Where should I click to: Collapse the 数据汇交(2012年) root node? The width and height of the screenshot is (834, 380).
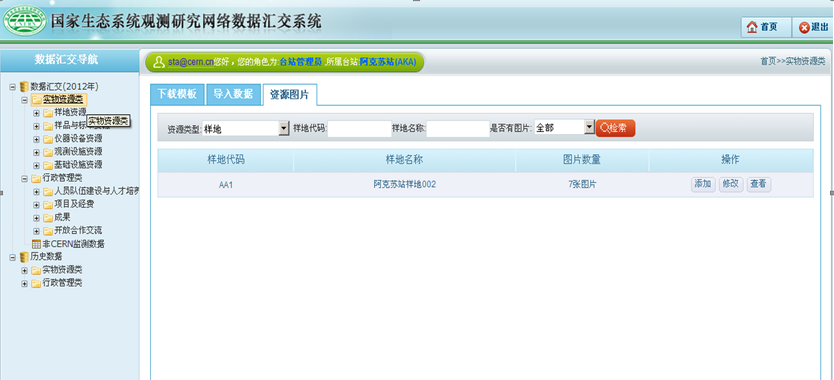pyautogui.click(x=12, y=87)
